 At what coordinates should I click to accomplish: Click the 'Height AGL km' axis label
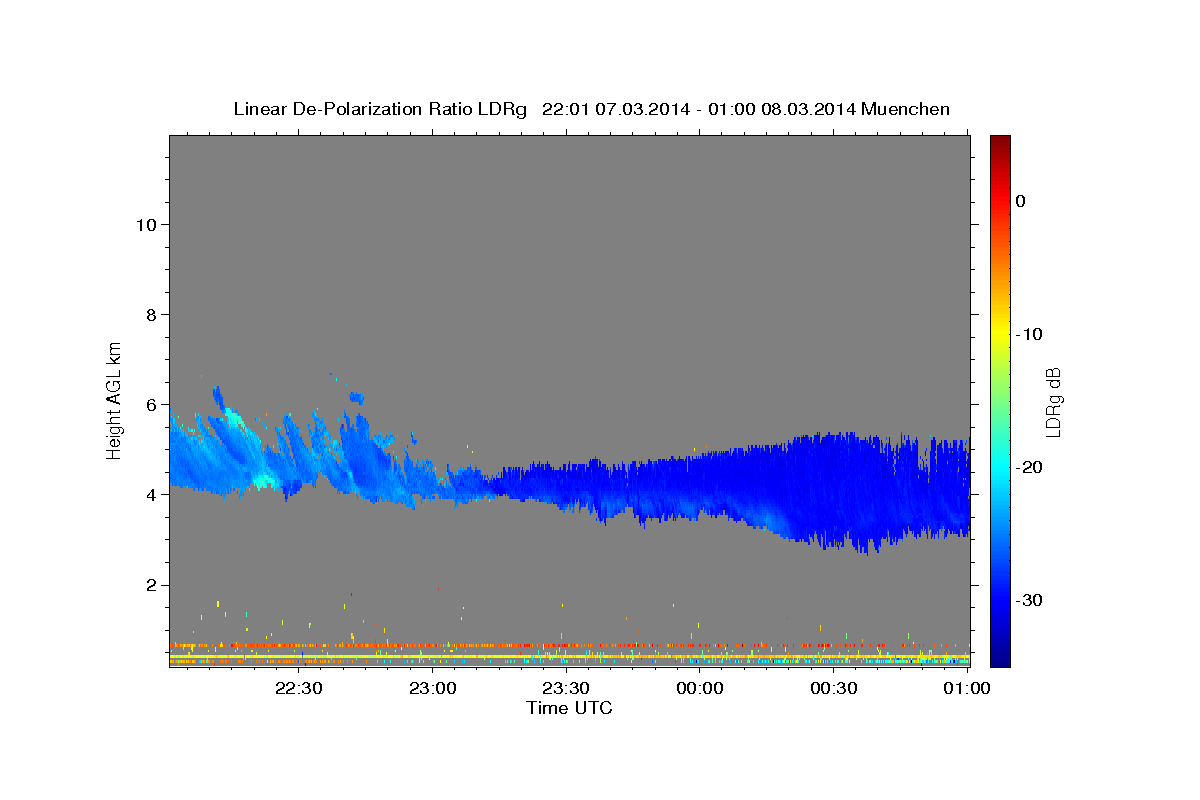tap(115, 399)
